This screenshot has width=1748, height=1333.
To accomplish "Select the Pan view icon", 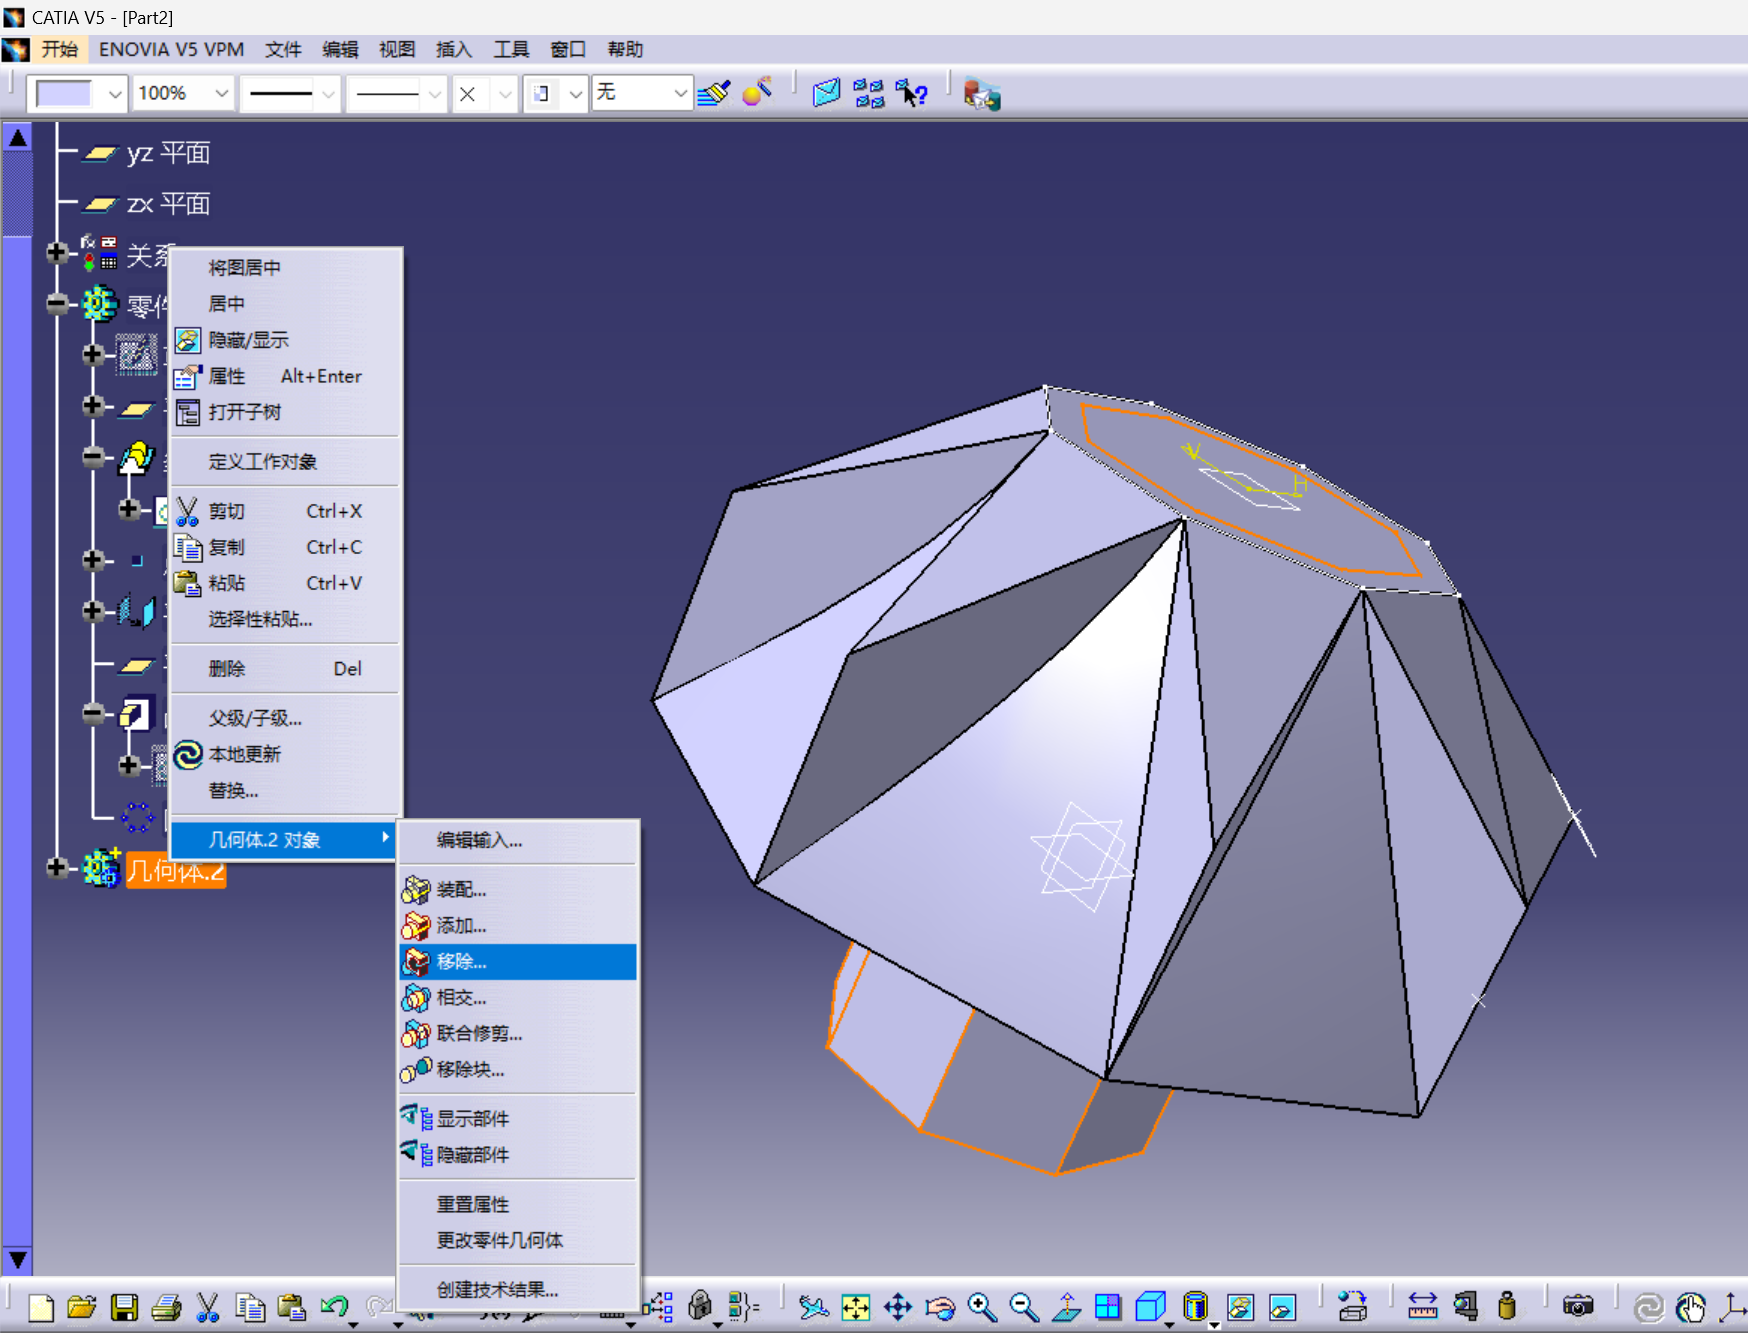I will (898, 1307).
